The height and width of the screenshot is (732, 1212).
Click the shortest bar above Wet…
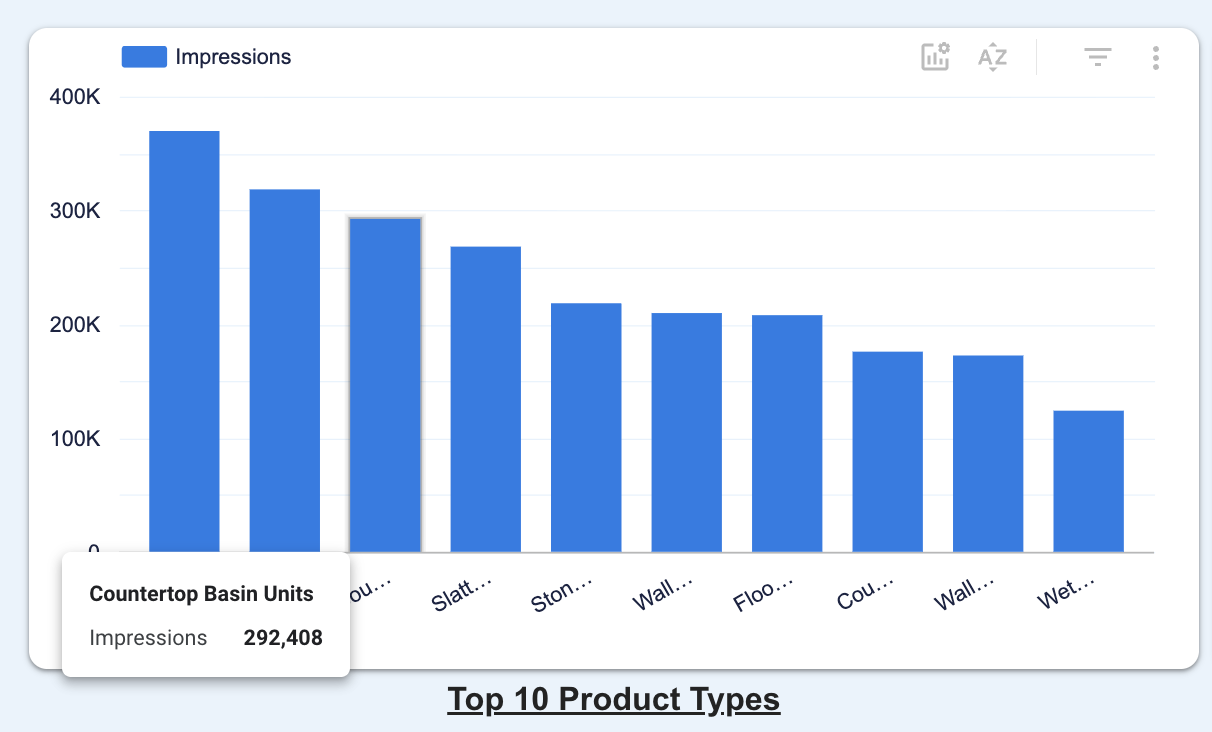[1088, 481]
